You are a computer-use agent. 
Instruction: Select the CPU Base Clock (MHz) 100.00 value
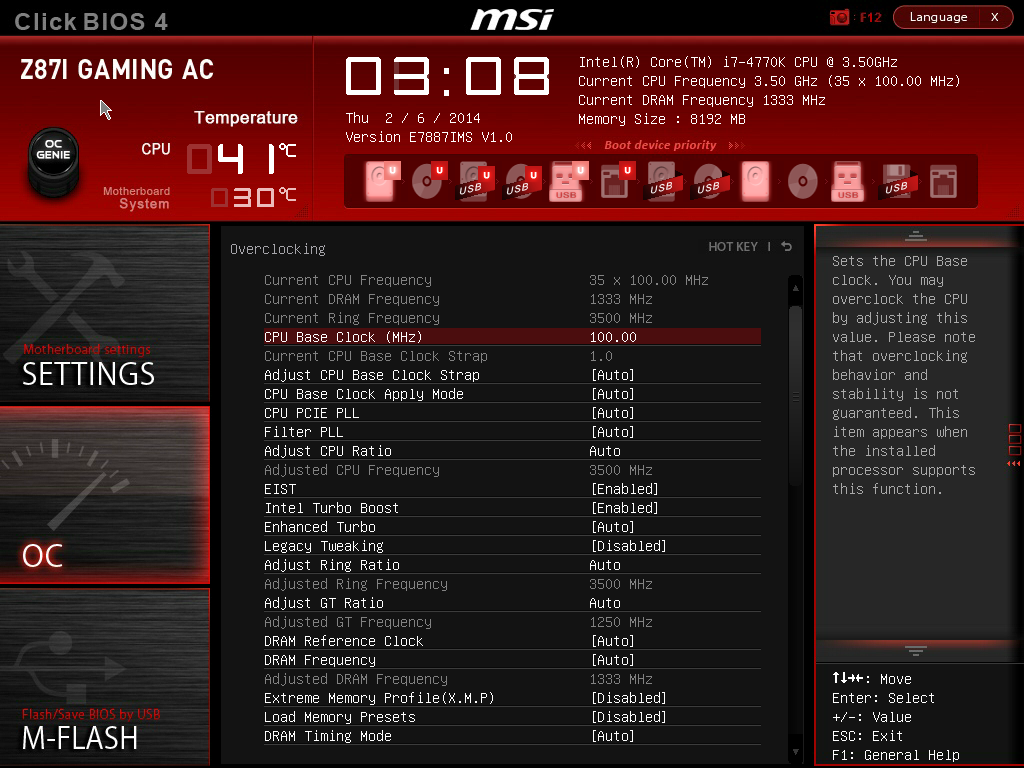[x=613, y=337]
